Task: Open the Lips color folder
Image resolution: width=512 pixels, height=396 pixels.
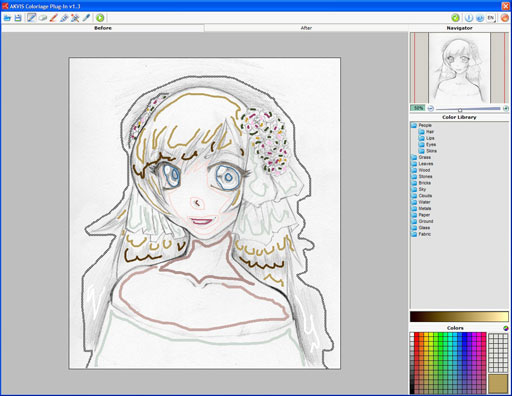Action: click(x=427, y=138)
